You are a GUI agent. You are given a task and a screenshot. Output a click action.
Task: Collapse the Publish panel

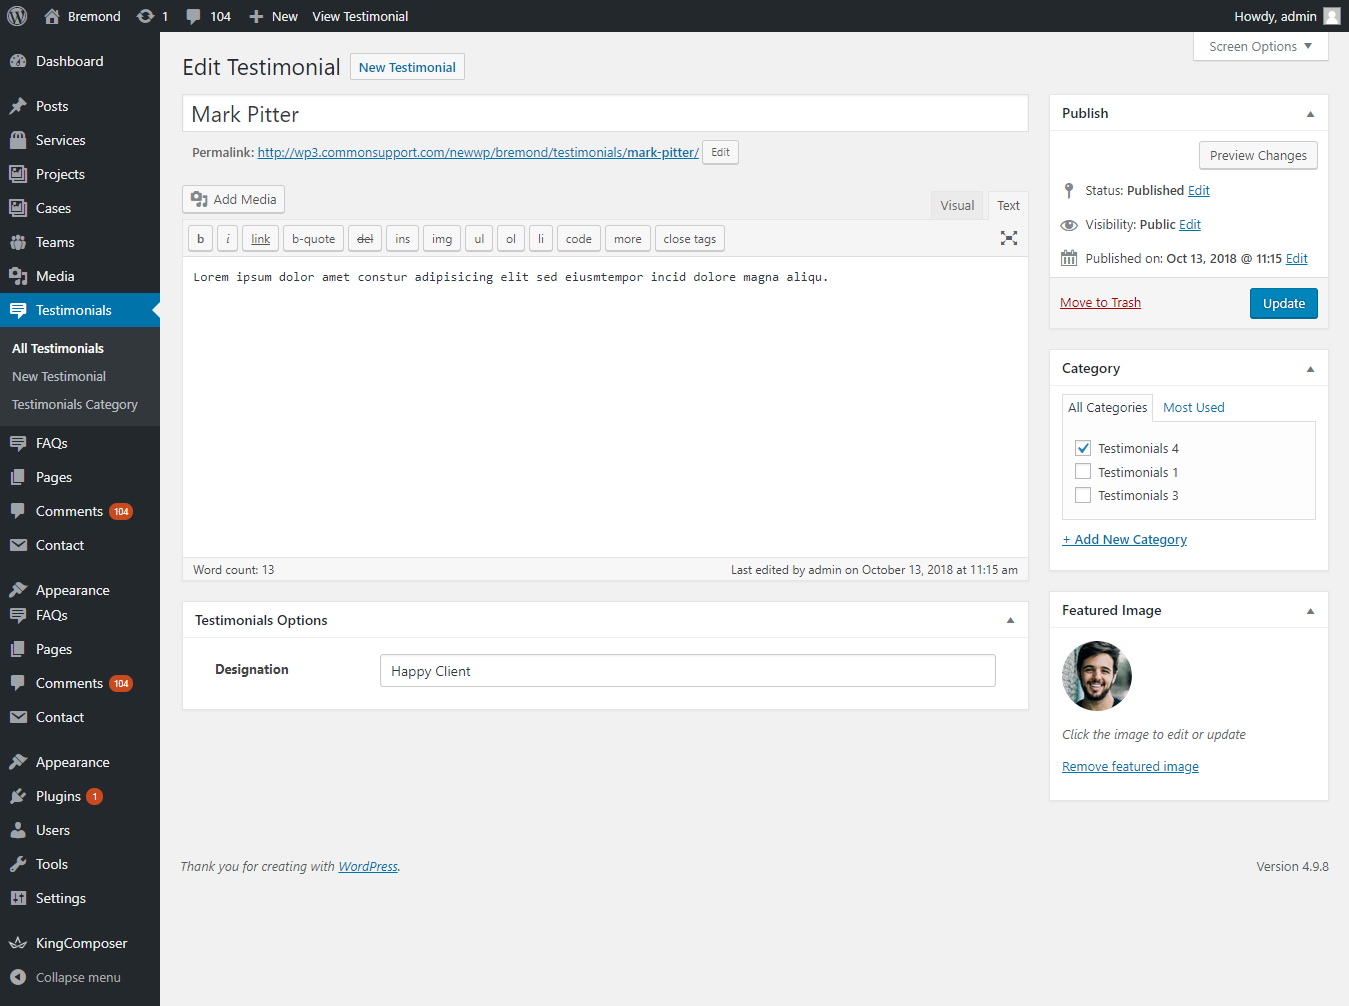tap(1310, 114)
